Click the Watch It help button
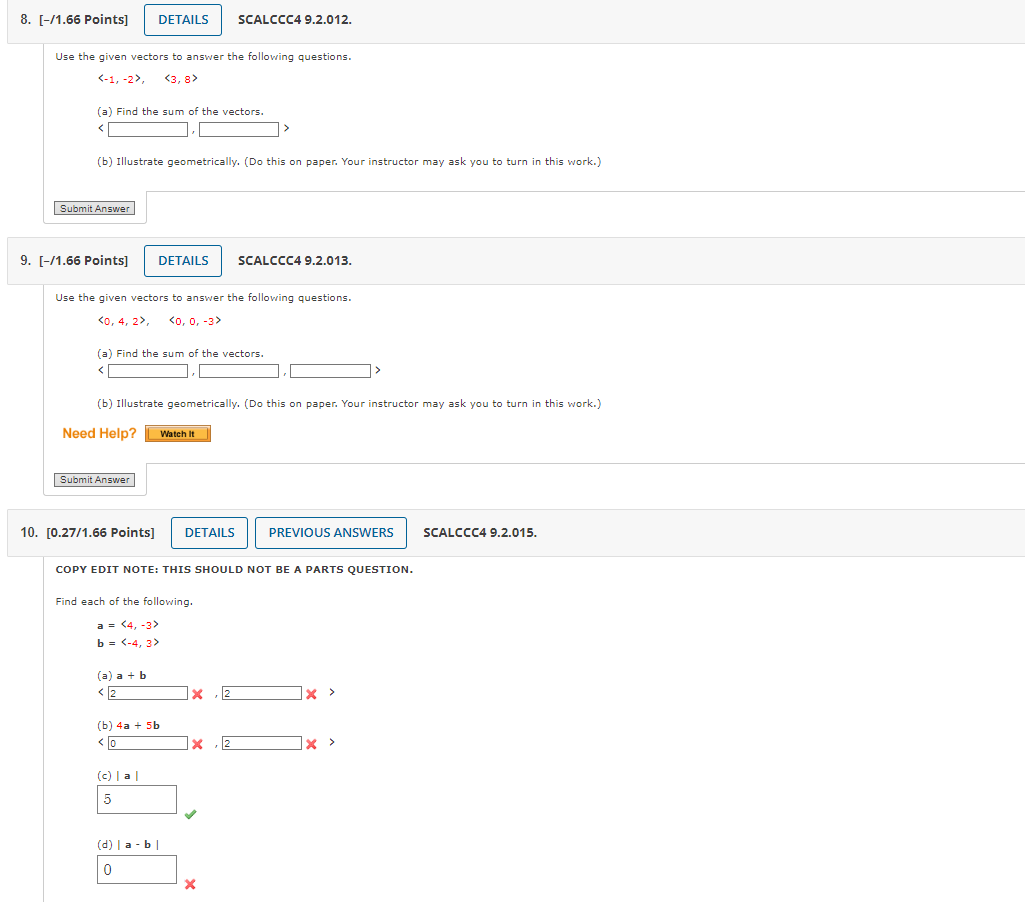This screenshot has width=1025, height=902. pyautogui.click(x=178, y=434)
